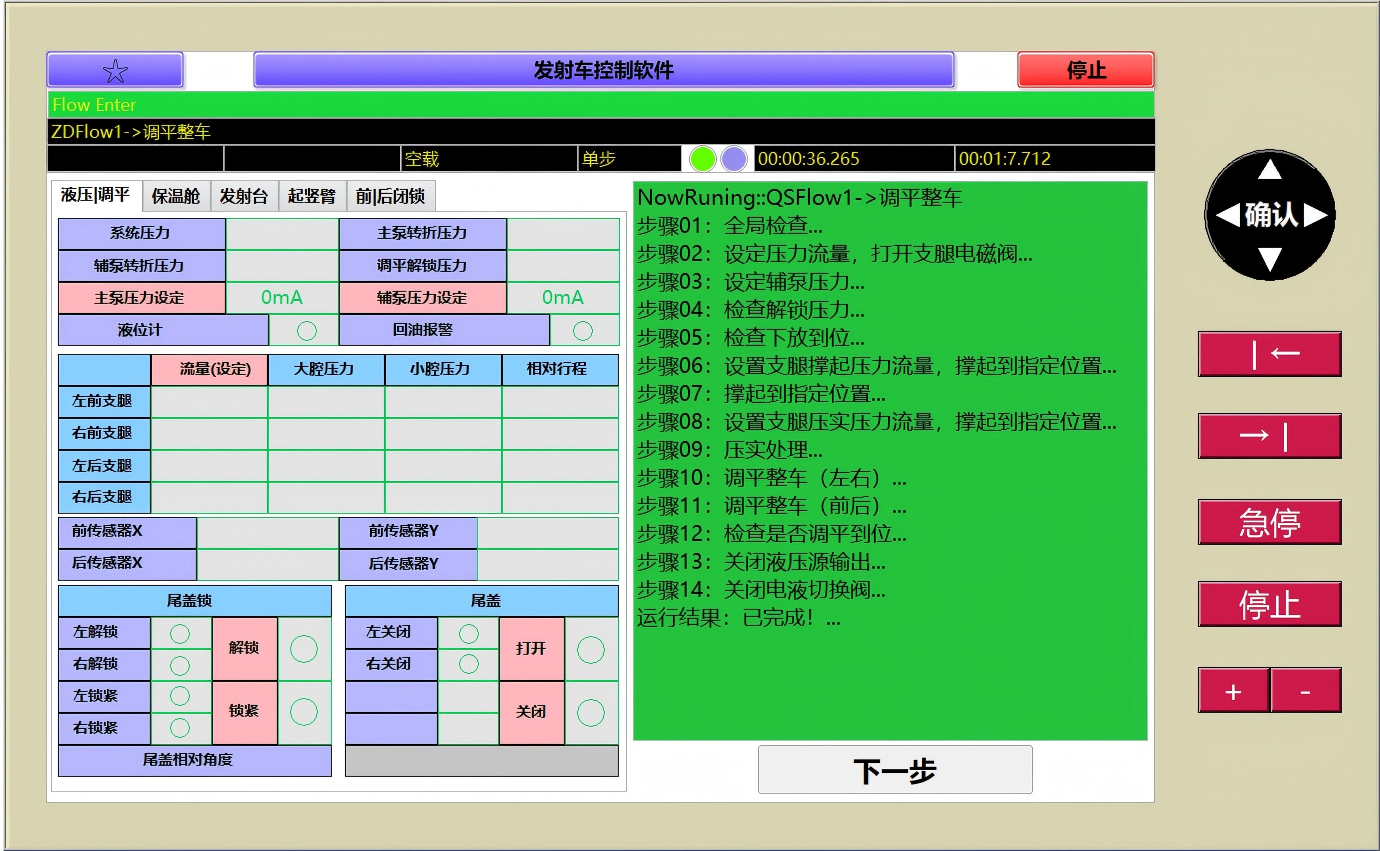The width and height of the screenshot is (1380, 851).
Task: Click the green status indicator light
Action: tap(703, 159)
